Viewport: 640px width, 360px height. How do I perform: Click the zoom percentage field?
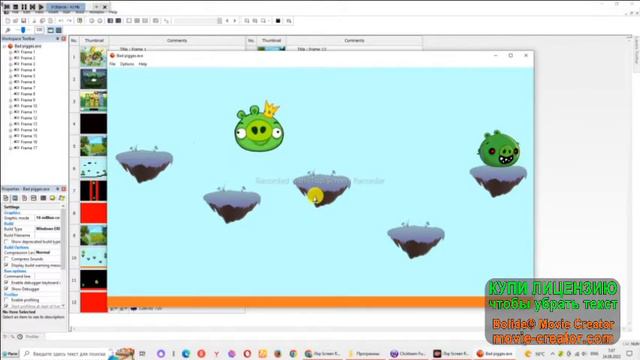coord(39,30)
